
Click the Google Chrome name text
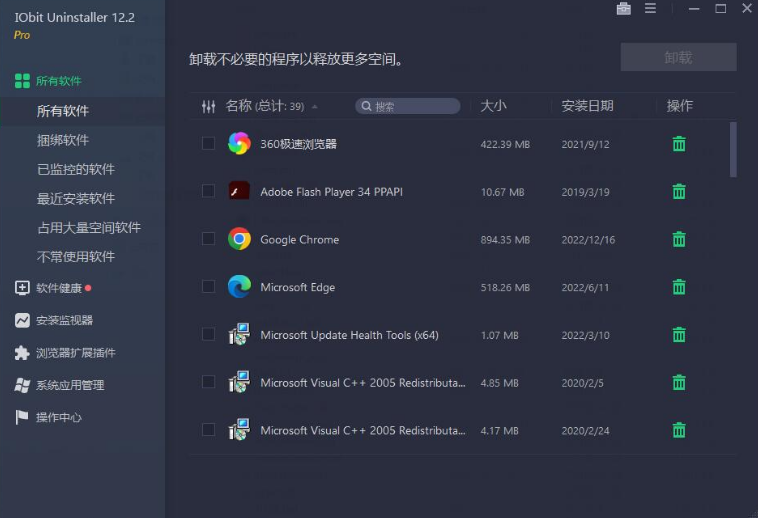tap(300, 240)
